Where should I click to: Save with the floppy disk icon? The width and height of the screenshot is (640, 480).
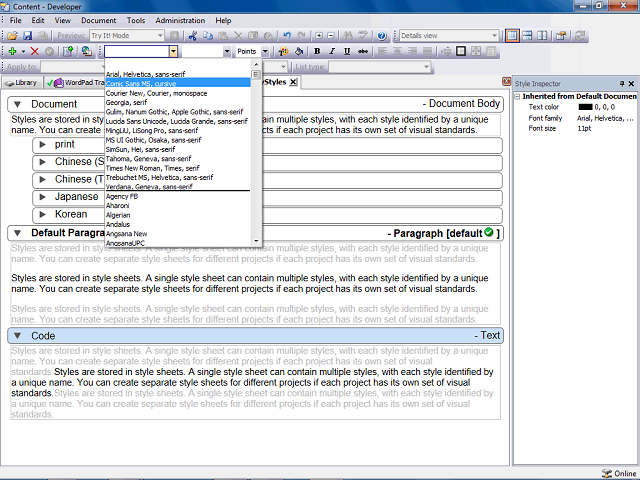click(x=27, y=36)
